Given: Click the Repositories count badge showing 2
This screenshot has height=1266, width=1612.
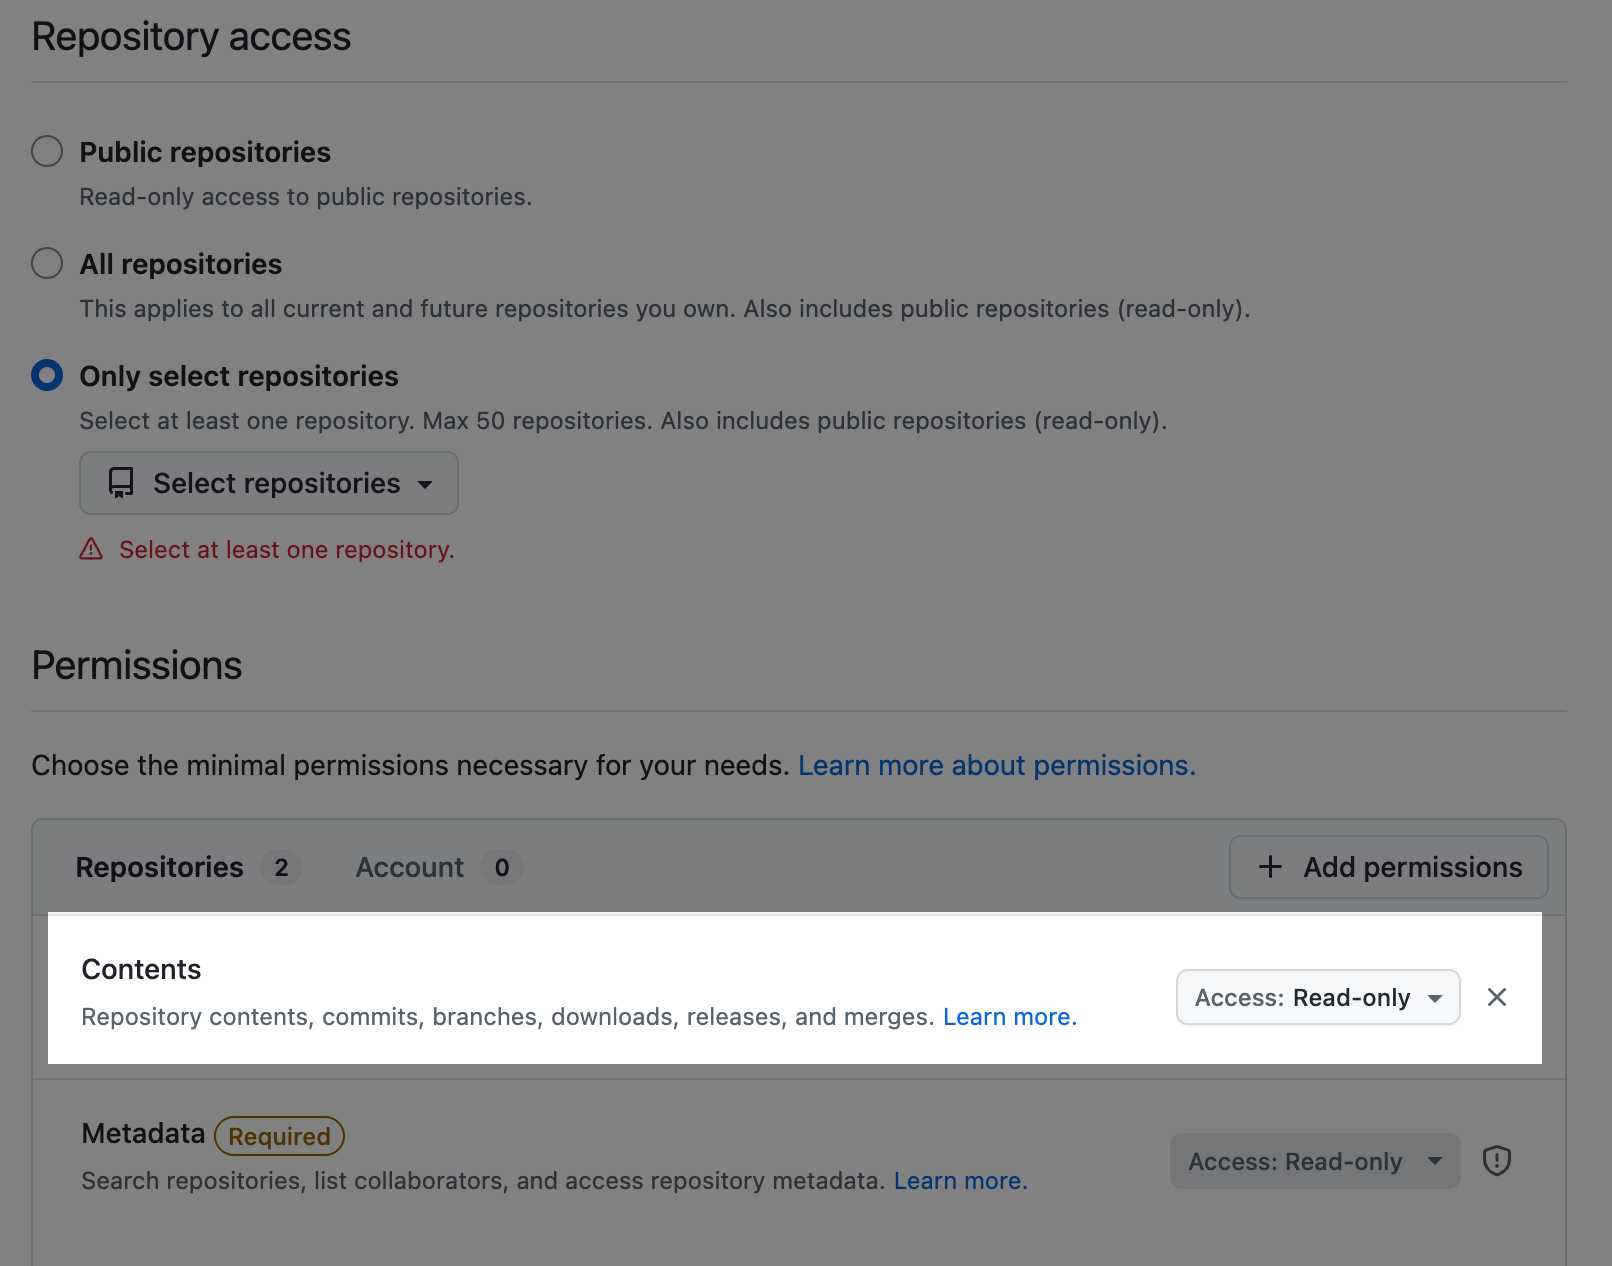Looking at the screenshot, I should 281,867.
